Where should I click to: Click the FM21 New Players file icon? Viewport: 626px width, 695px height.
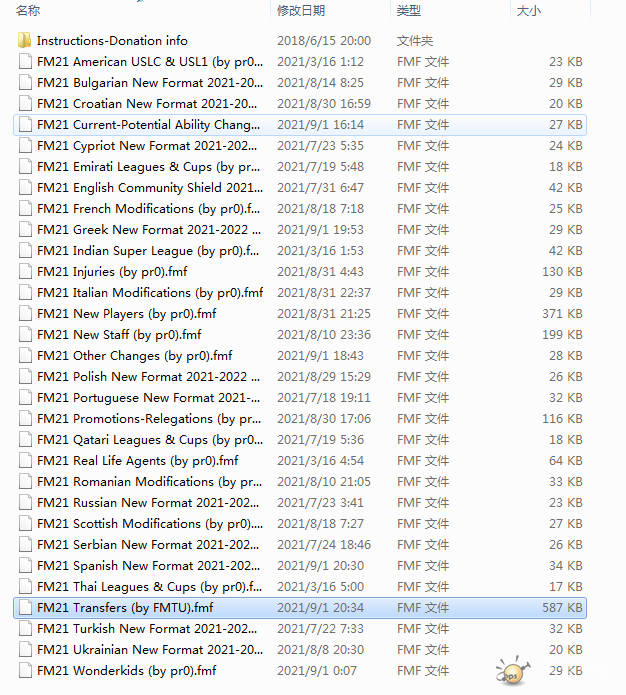pos(25,313)
